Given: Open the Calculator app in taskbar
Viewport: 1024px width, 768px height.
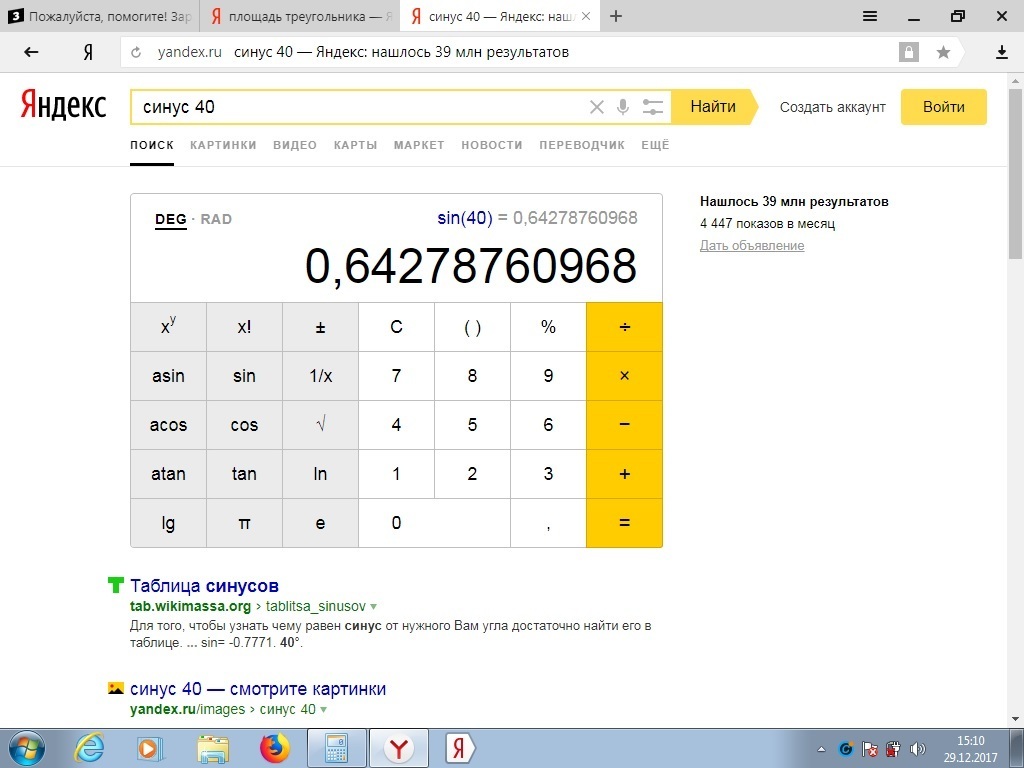Looking at the screenshot, I should click(336, 748).
